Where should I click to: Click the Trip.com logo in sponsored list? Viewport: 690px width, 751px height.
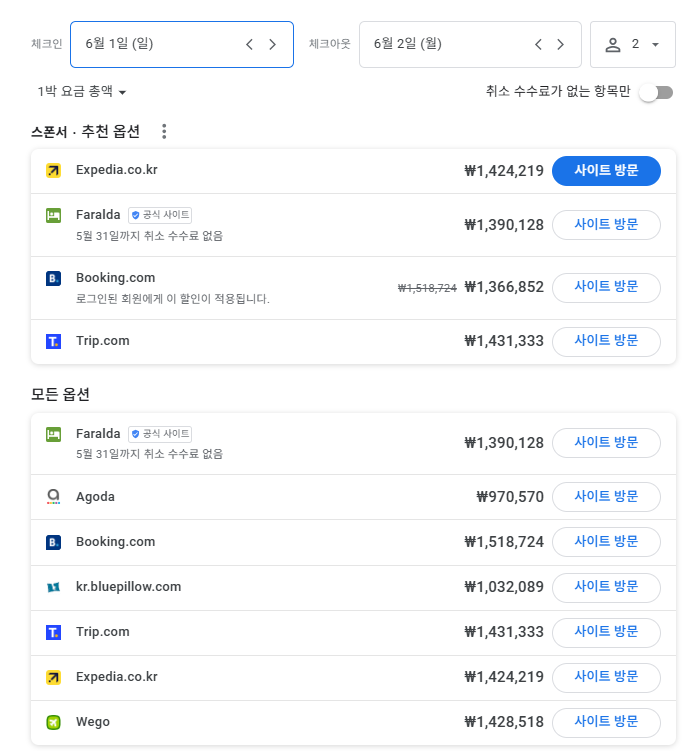(x=53, y=341)
